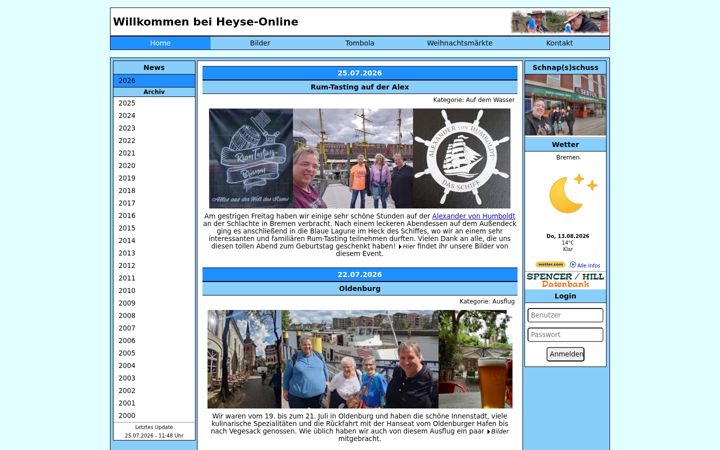720x450 pixels.
Task: Click the 22.07.2026 post date header
Action: tap(360, 275)
